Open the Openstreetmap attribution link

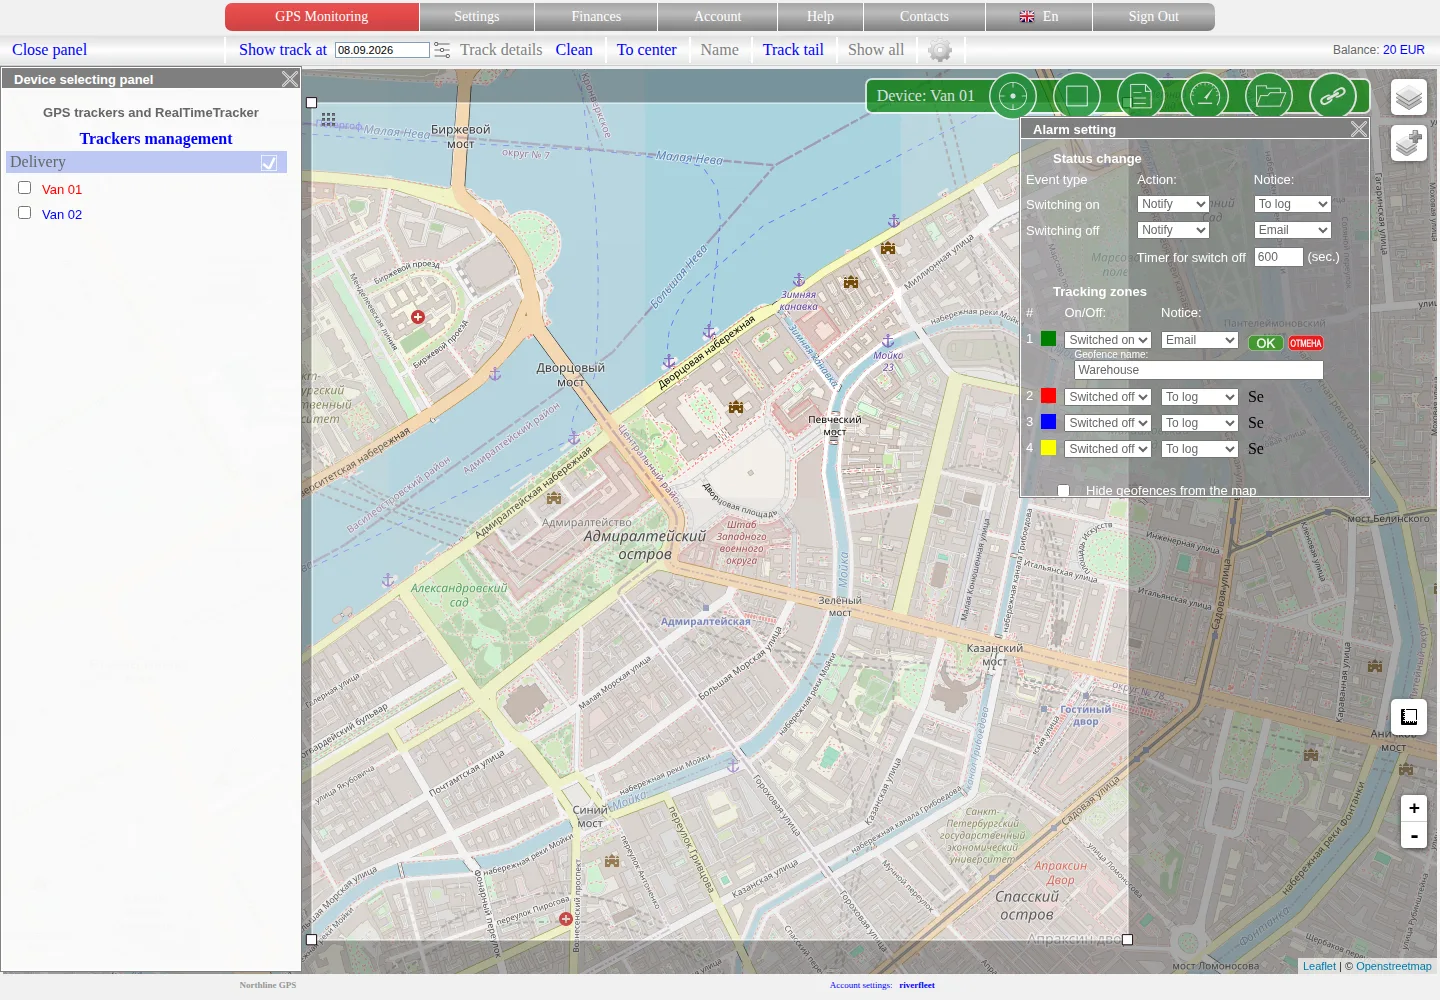click(1394, 966)
